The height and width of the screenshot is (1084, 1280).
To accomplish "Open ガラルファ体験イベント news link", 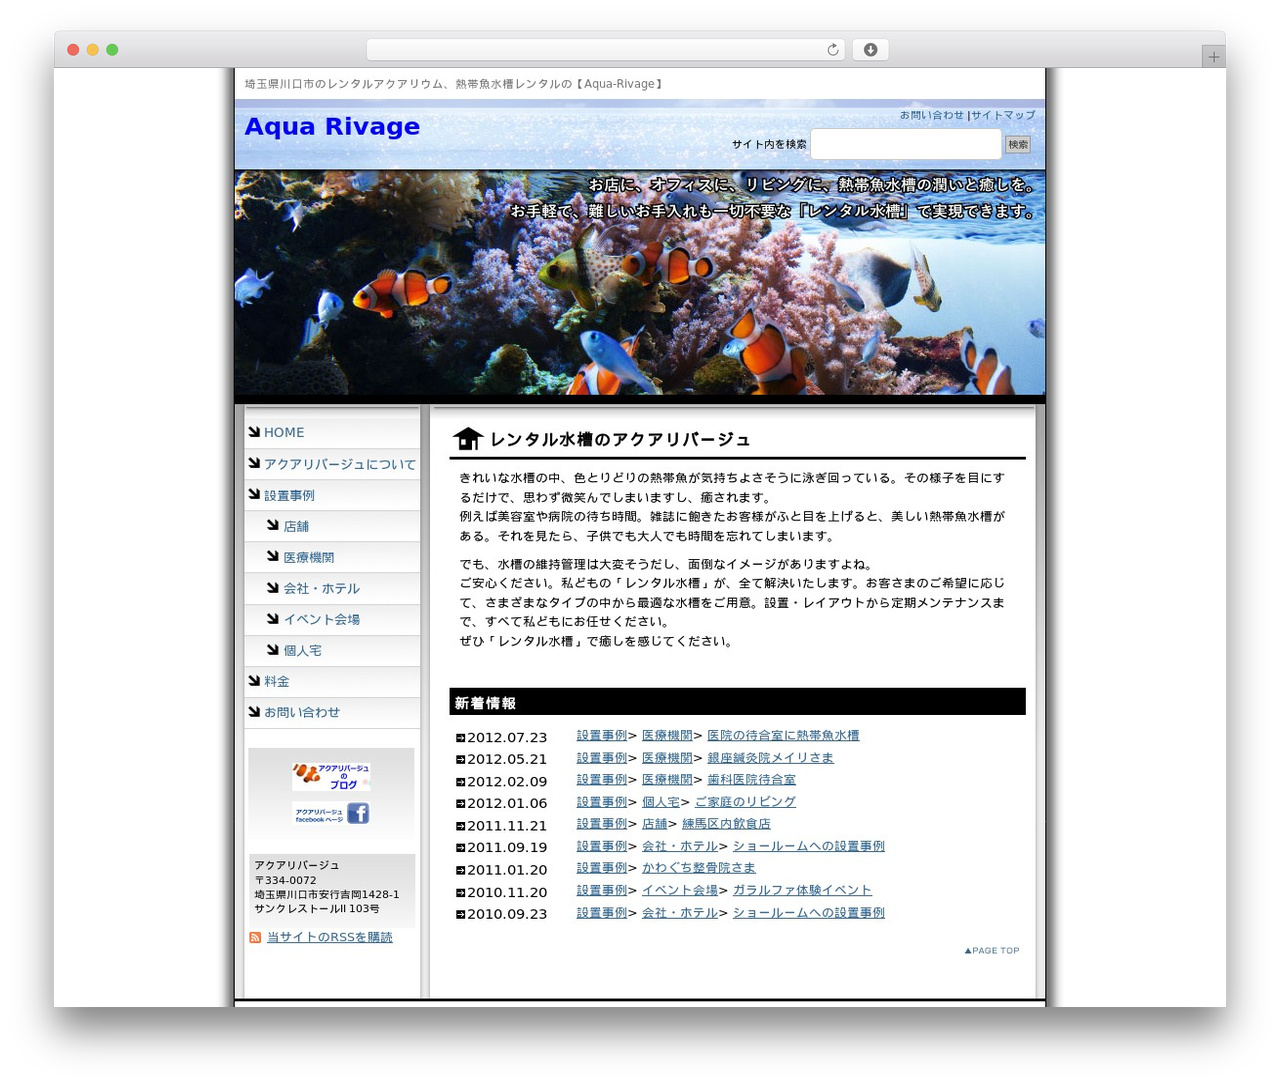I will (x=802, y=890).
